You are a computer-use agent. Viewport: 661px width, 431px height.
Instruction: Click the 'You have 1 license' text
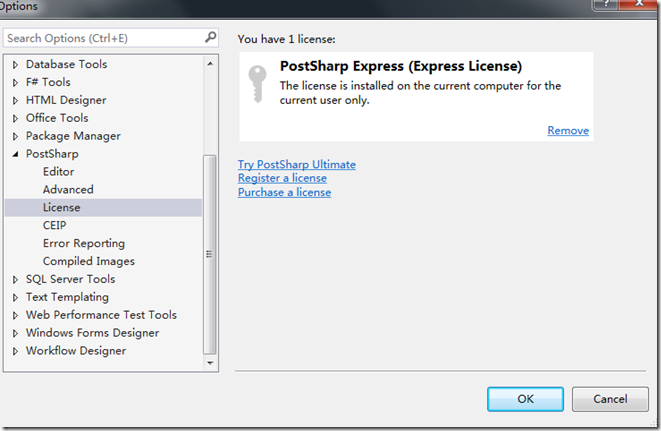point(286,39)
